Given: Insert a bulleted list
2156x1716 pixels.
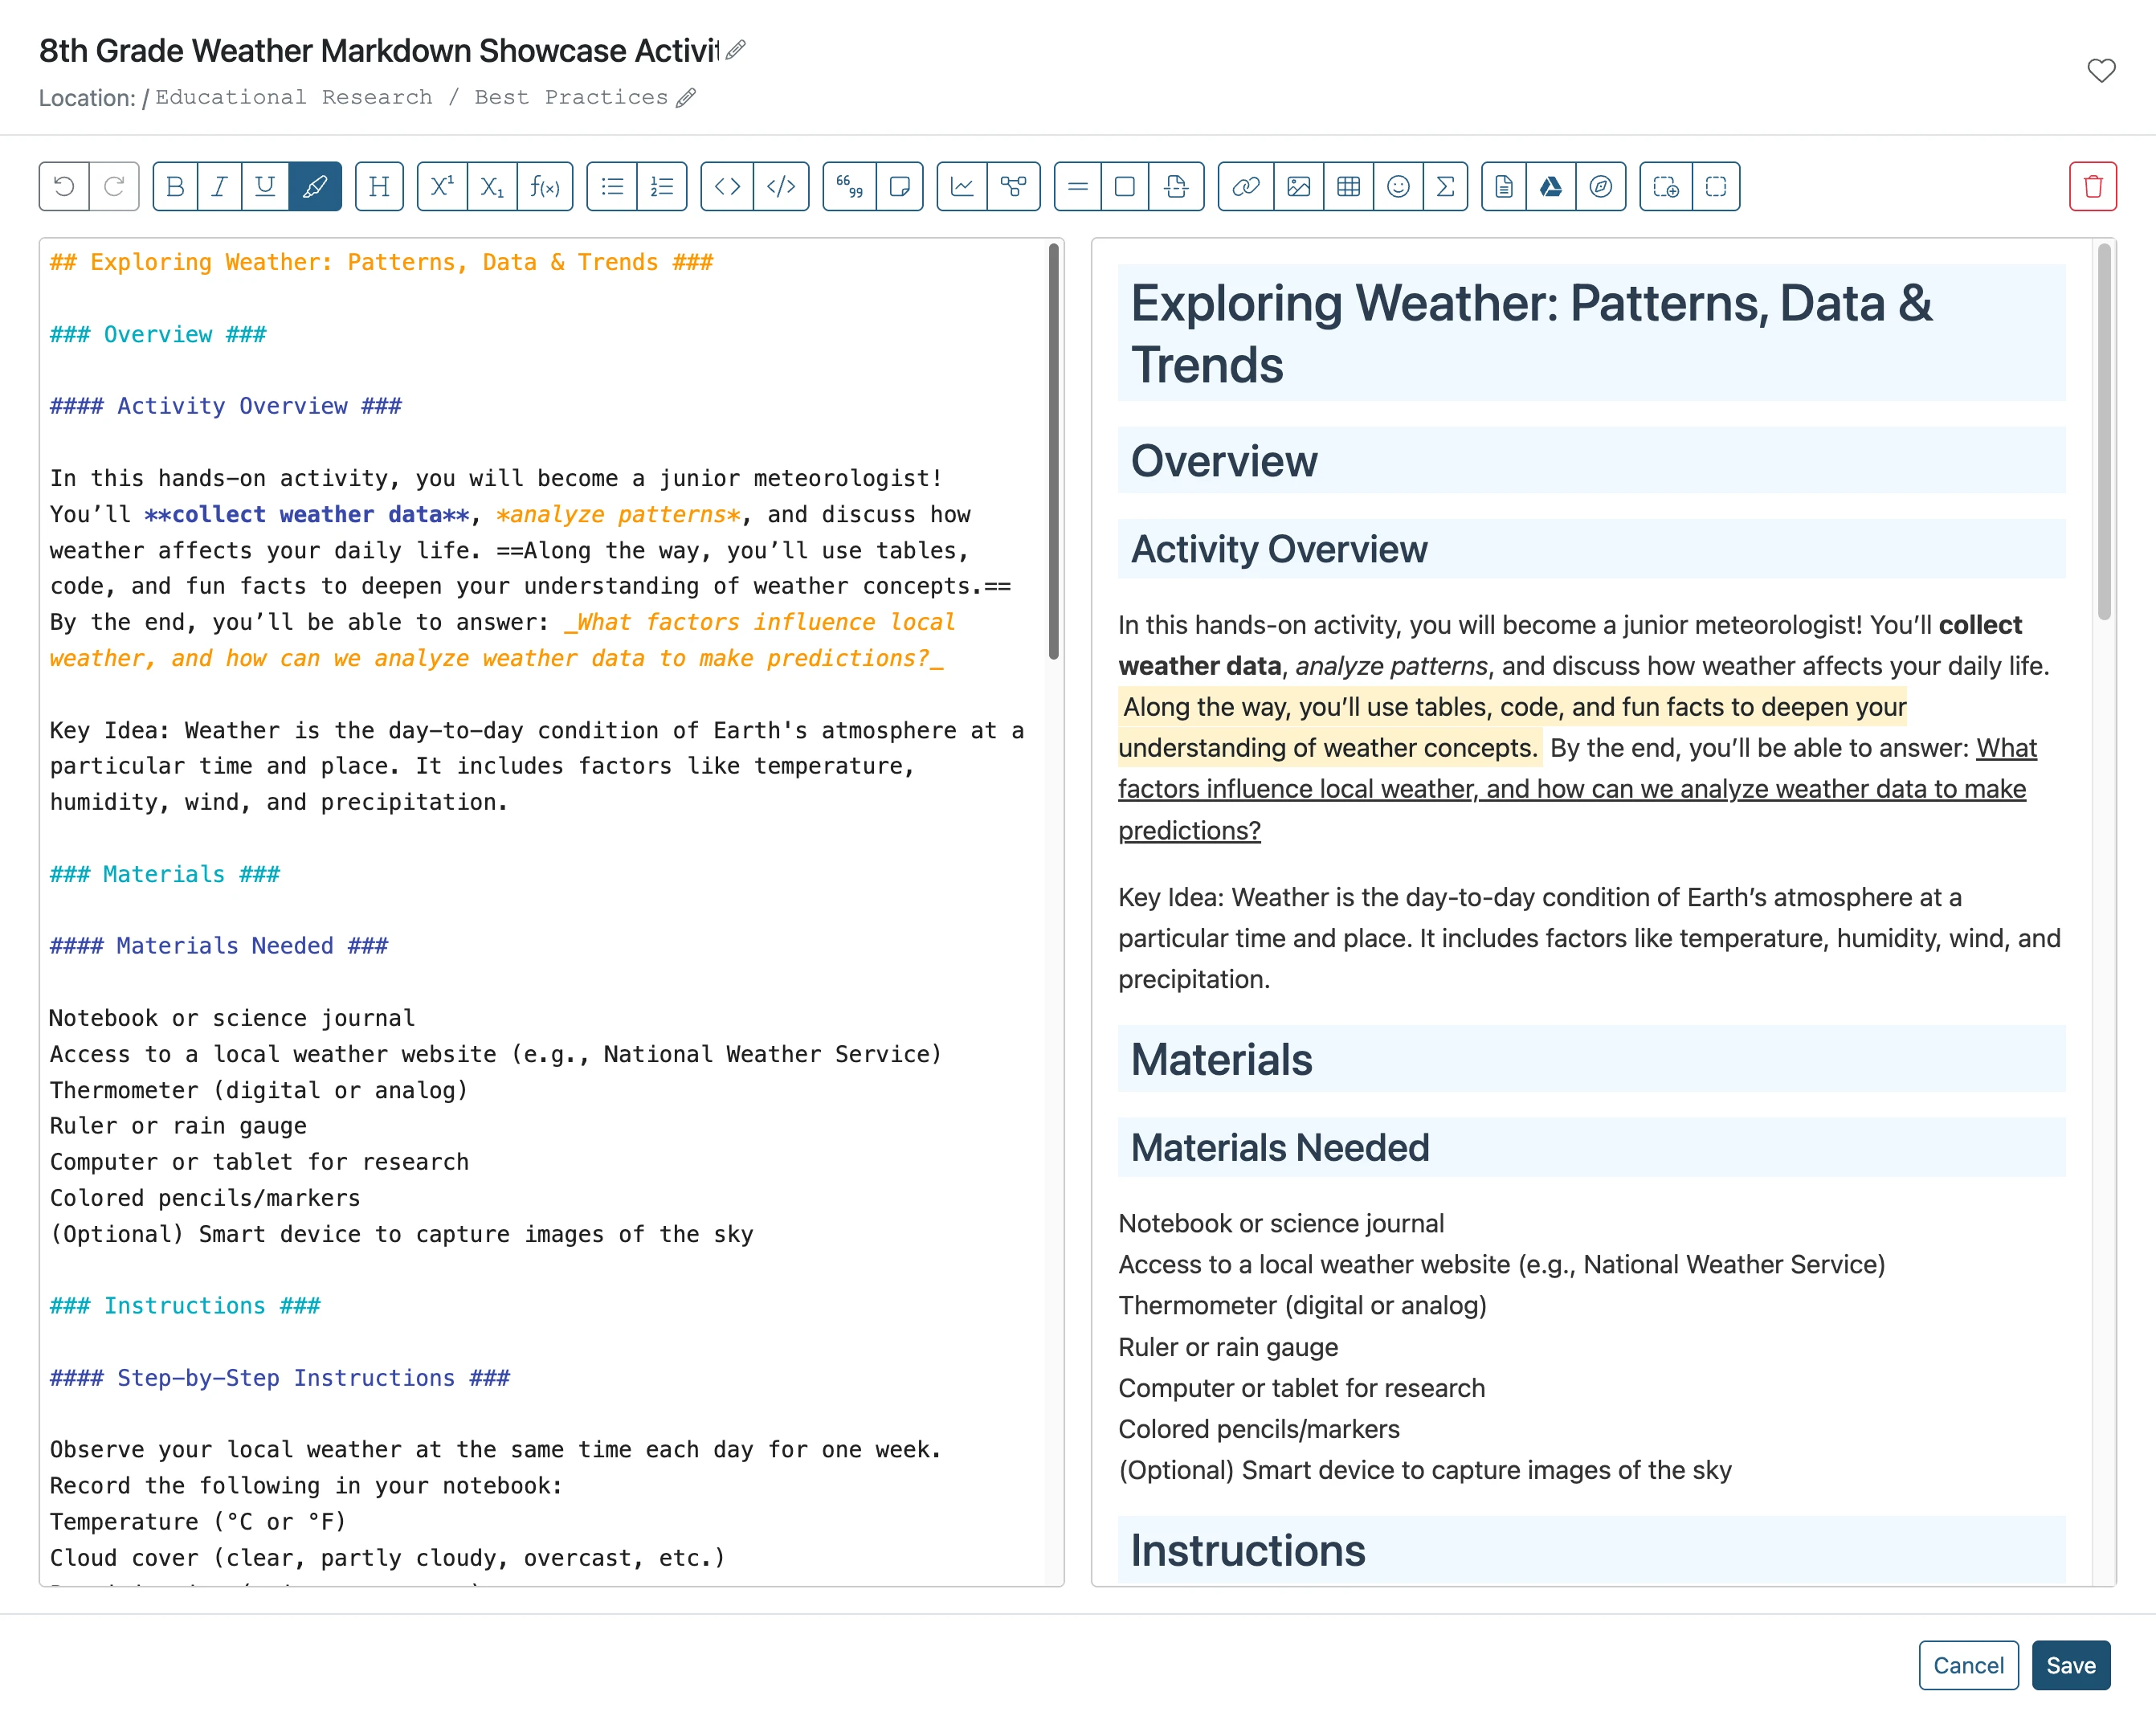Looking at the screenshot, I should pos(612,186).
